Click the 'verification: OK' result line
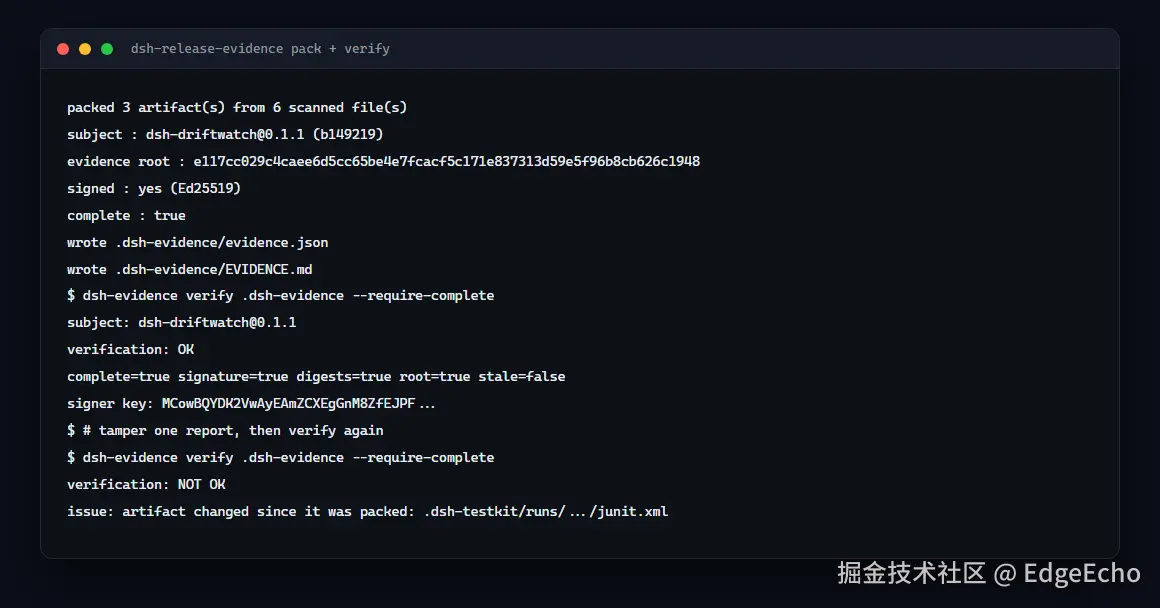Screen dimensions: 1160x608 tap(130, 349)
